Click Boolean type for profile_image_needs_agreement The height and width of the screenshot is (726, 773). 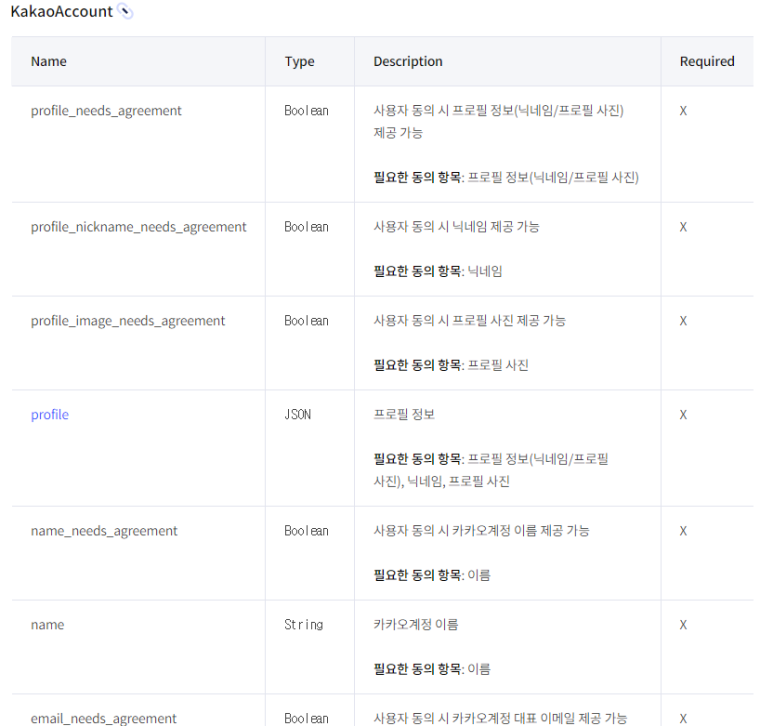(x=306, y=321)
